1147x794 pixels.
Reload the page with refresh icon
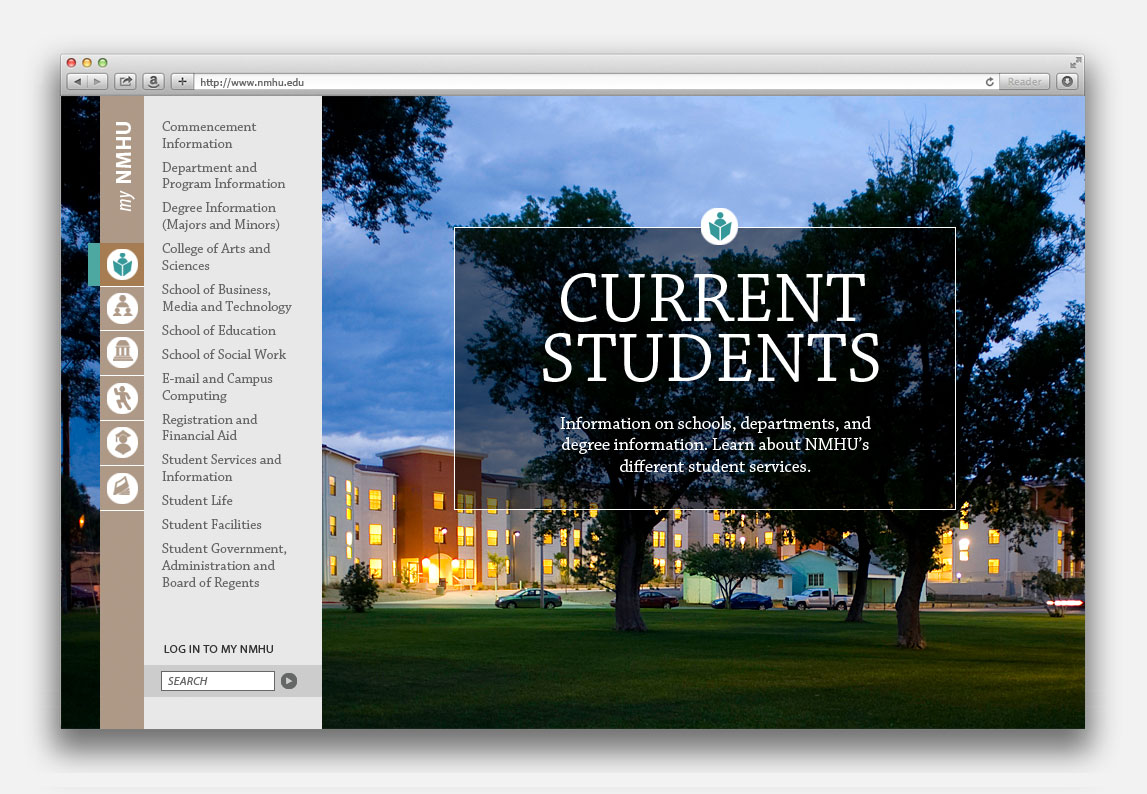990,82
